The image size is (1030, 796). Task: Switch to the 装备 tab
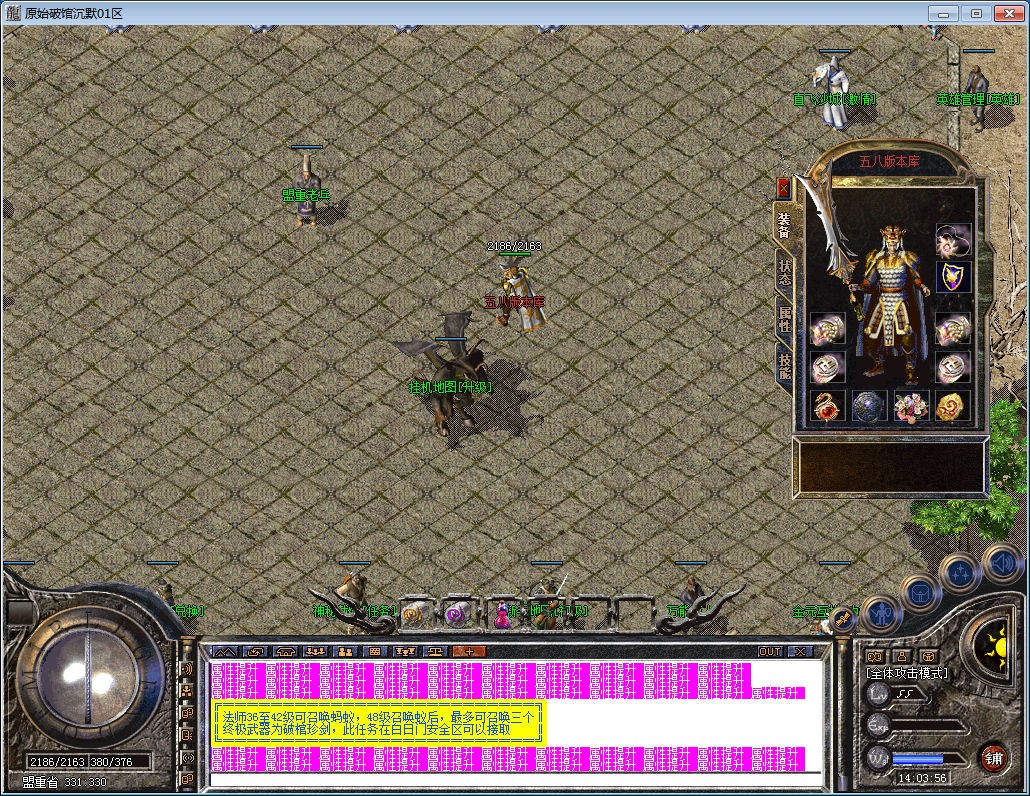point(785,225)
